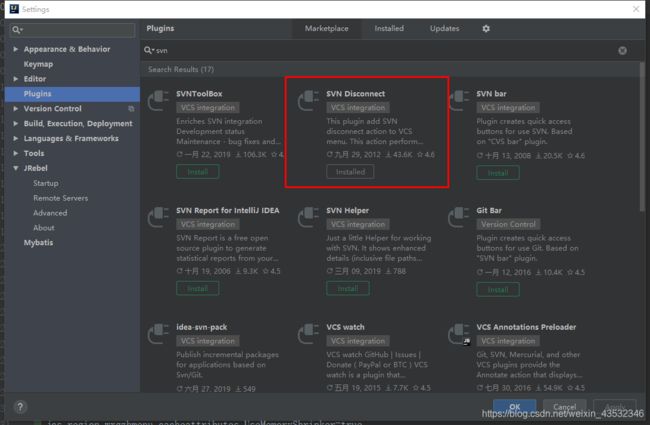The height and width of the screenshot is (425, 650).
Task: Click the SVN bar plugin icon
Action: coord(459,100)
